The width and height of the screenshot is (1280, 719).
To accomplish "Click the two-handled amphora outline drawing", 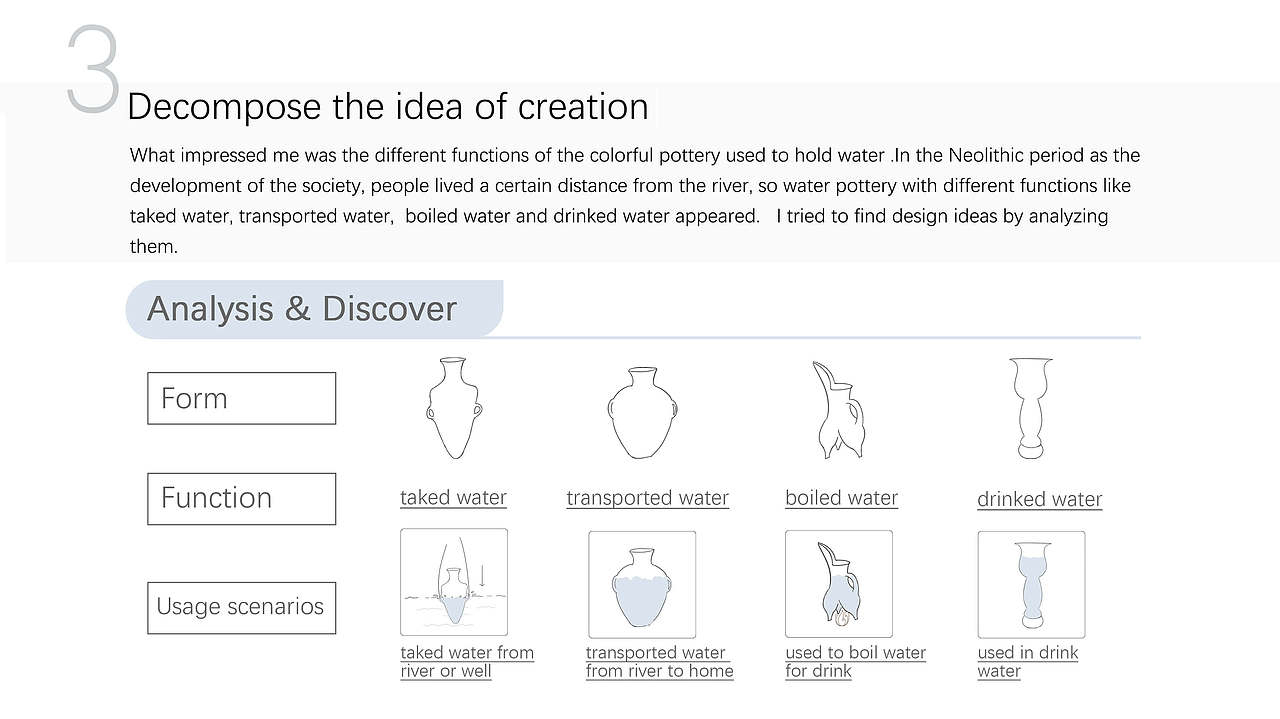I will (x=454, y=408).
